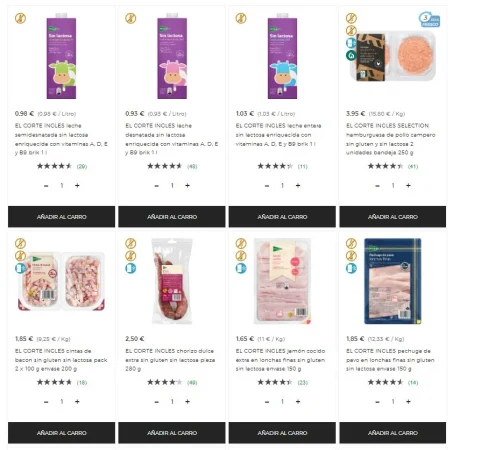The image size is (481, 450).
Task: Increase quantity of jamón cocido with plus
Action: pyautogui.click(x=298, y=402)
